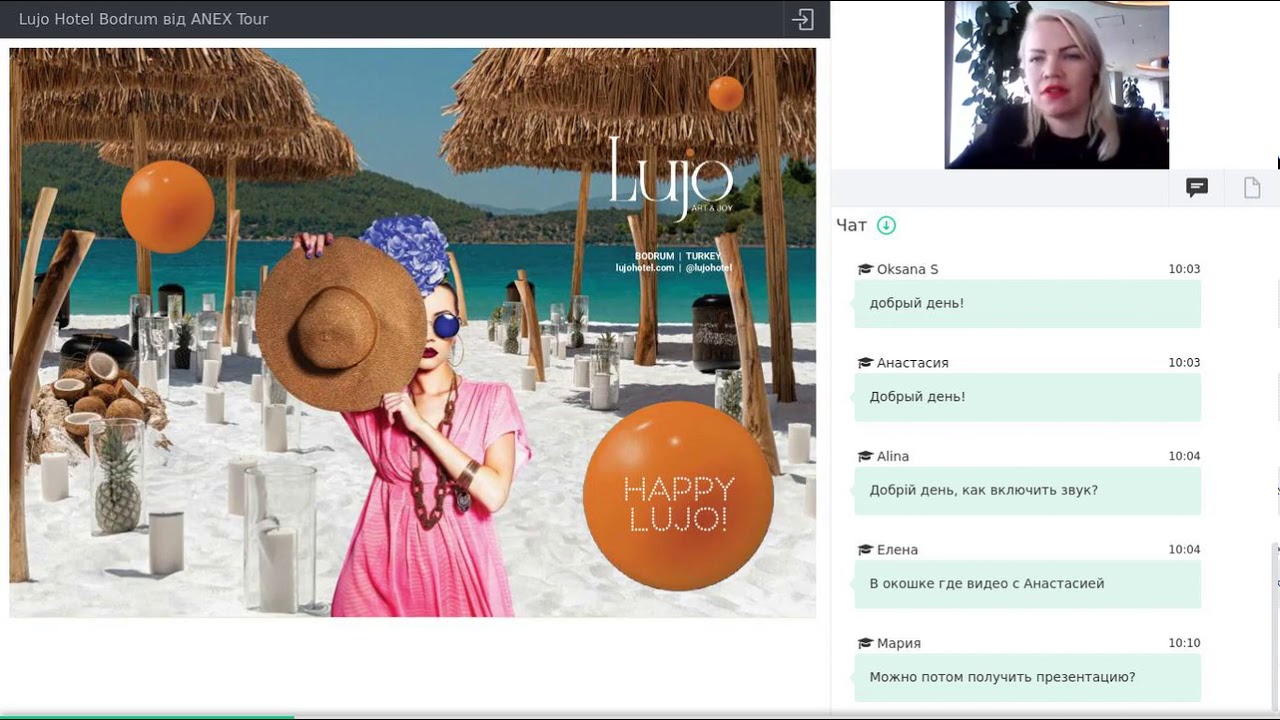Click the "Чат" heading
The image size is (1280, 720).
851,225
